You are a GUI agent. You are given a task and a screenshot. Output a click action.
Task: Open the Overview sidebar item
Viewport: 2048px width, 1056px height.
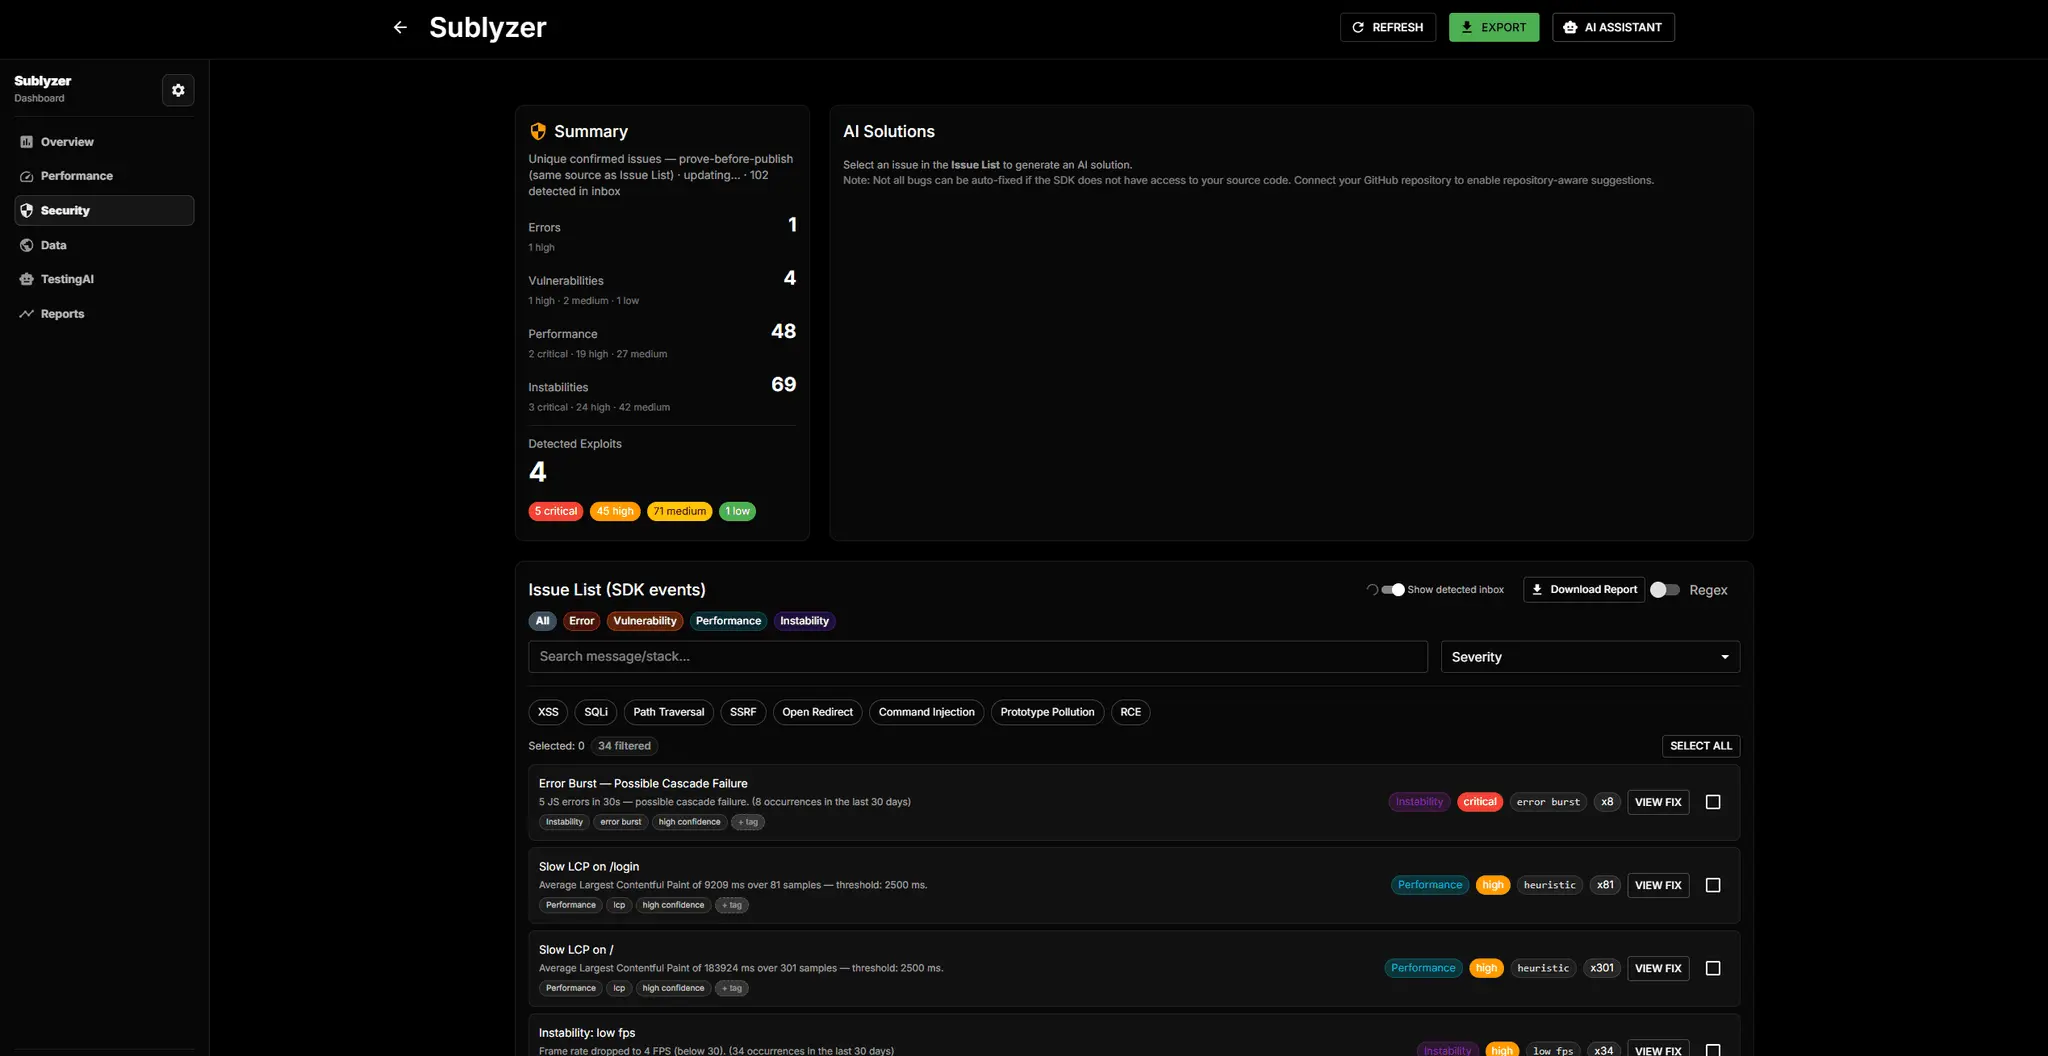click(x=104, y=142)
